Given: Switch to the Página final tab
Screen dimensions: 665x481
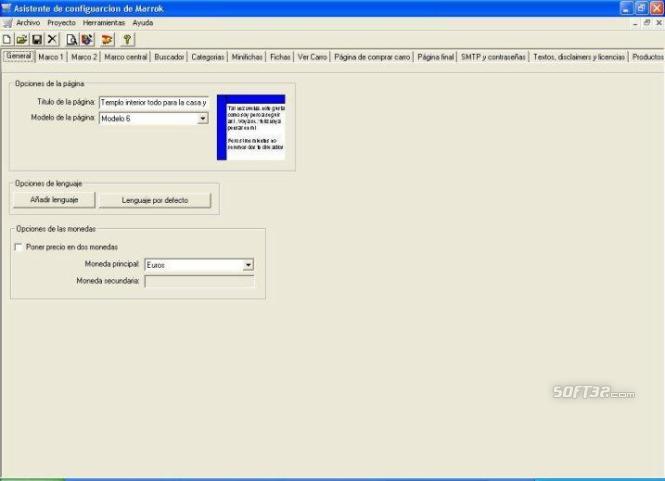Looking at the screenshot, I should 436,57.
